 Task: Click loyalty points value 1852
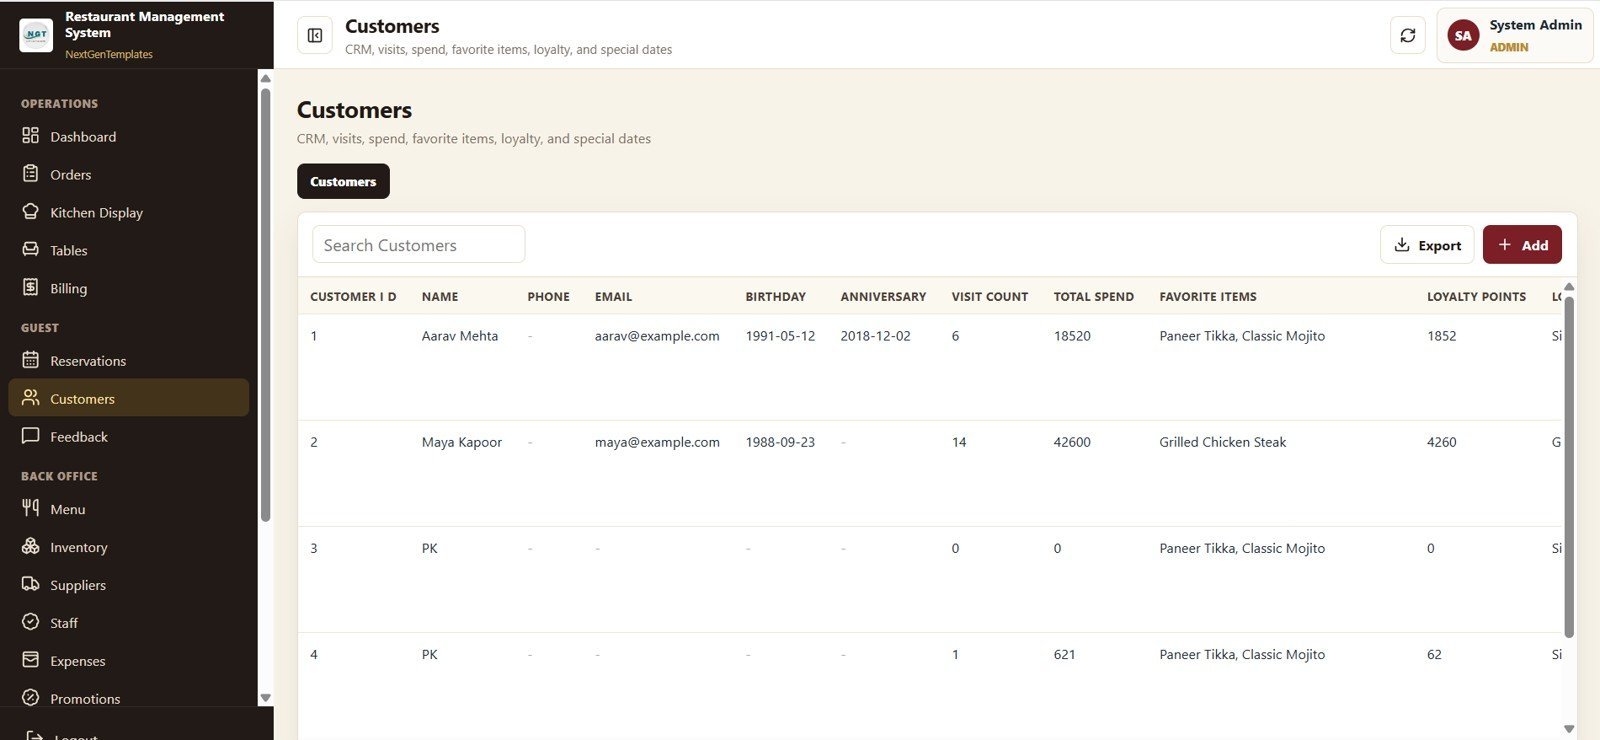pos(1441,336)
